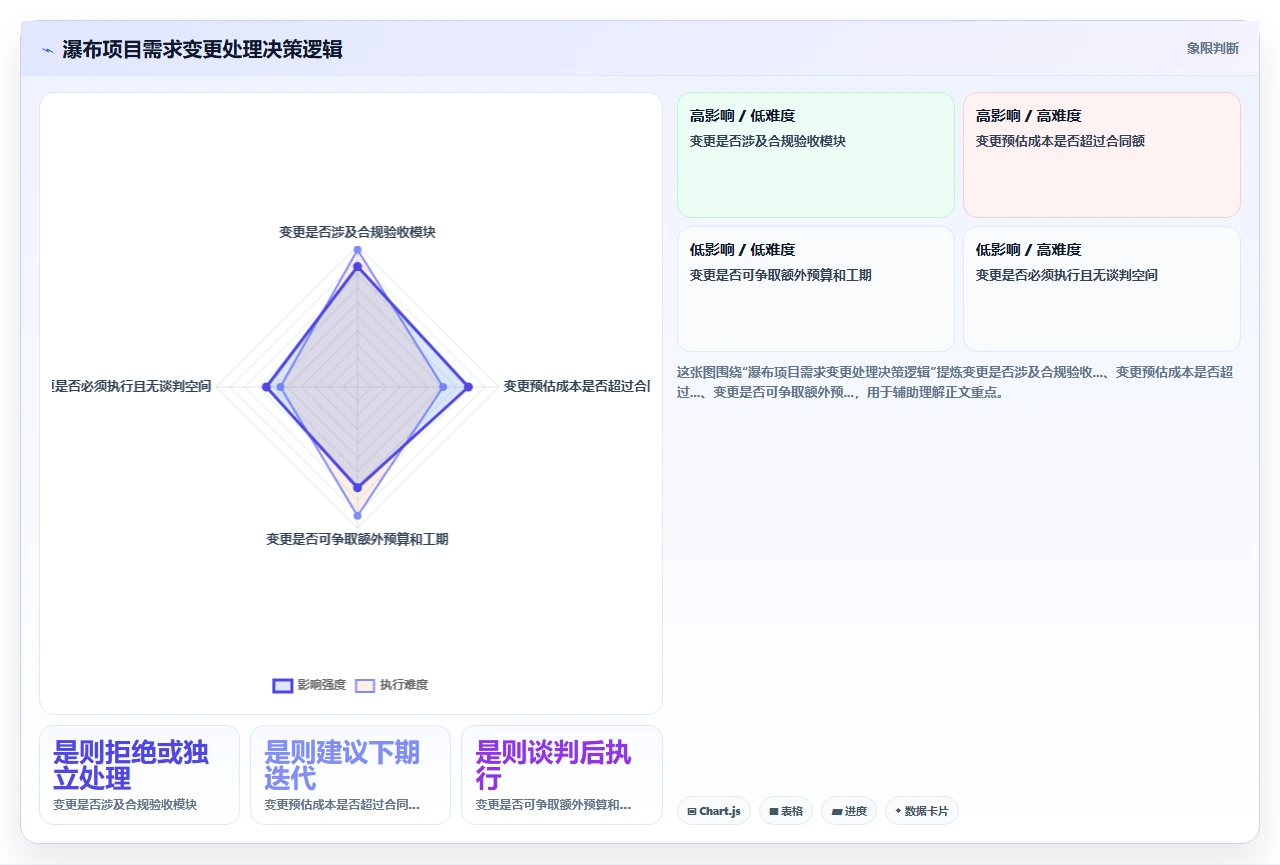Image resolution: width=1280 pixels, height=865 pixels.
Task: Click 变更是否必须执行且无谈判空间 in the 低影响 / 高难度 card
Action: click(x=1067, y=275)
